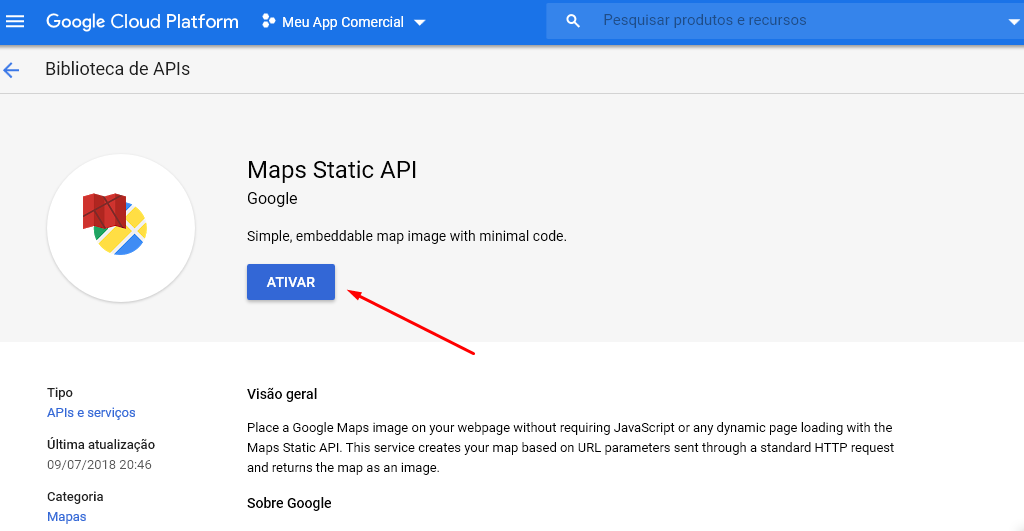Click the search magnifier icon
This screenshot has width=1024, height=531.
[573, 21]
